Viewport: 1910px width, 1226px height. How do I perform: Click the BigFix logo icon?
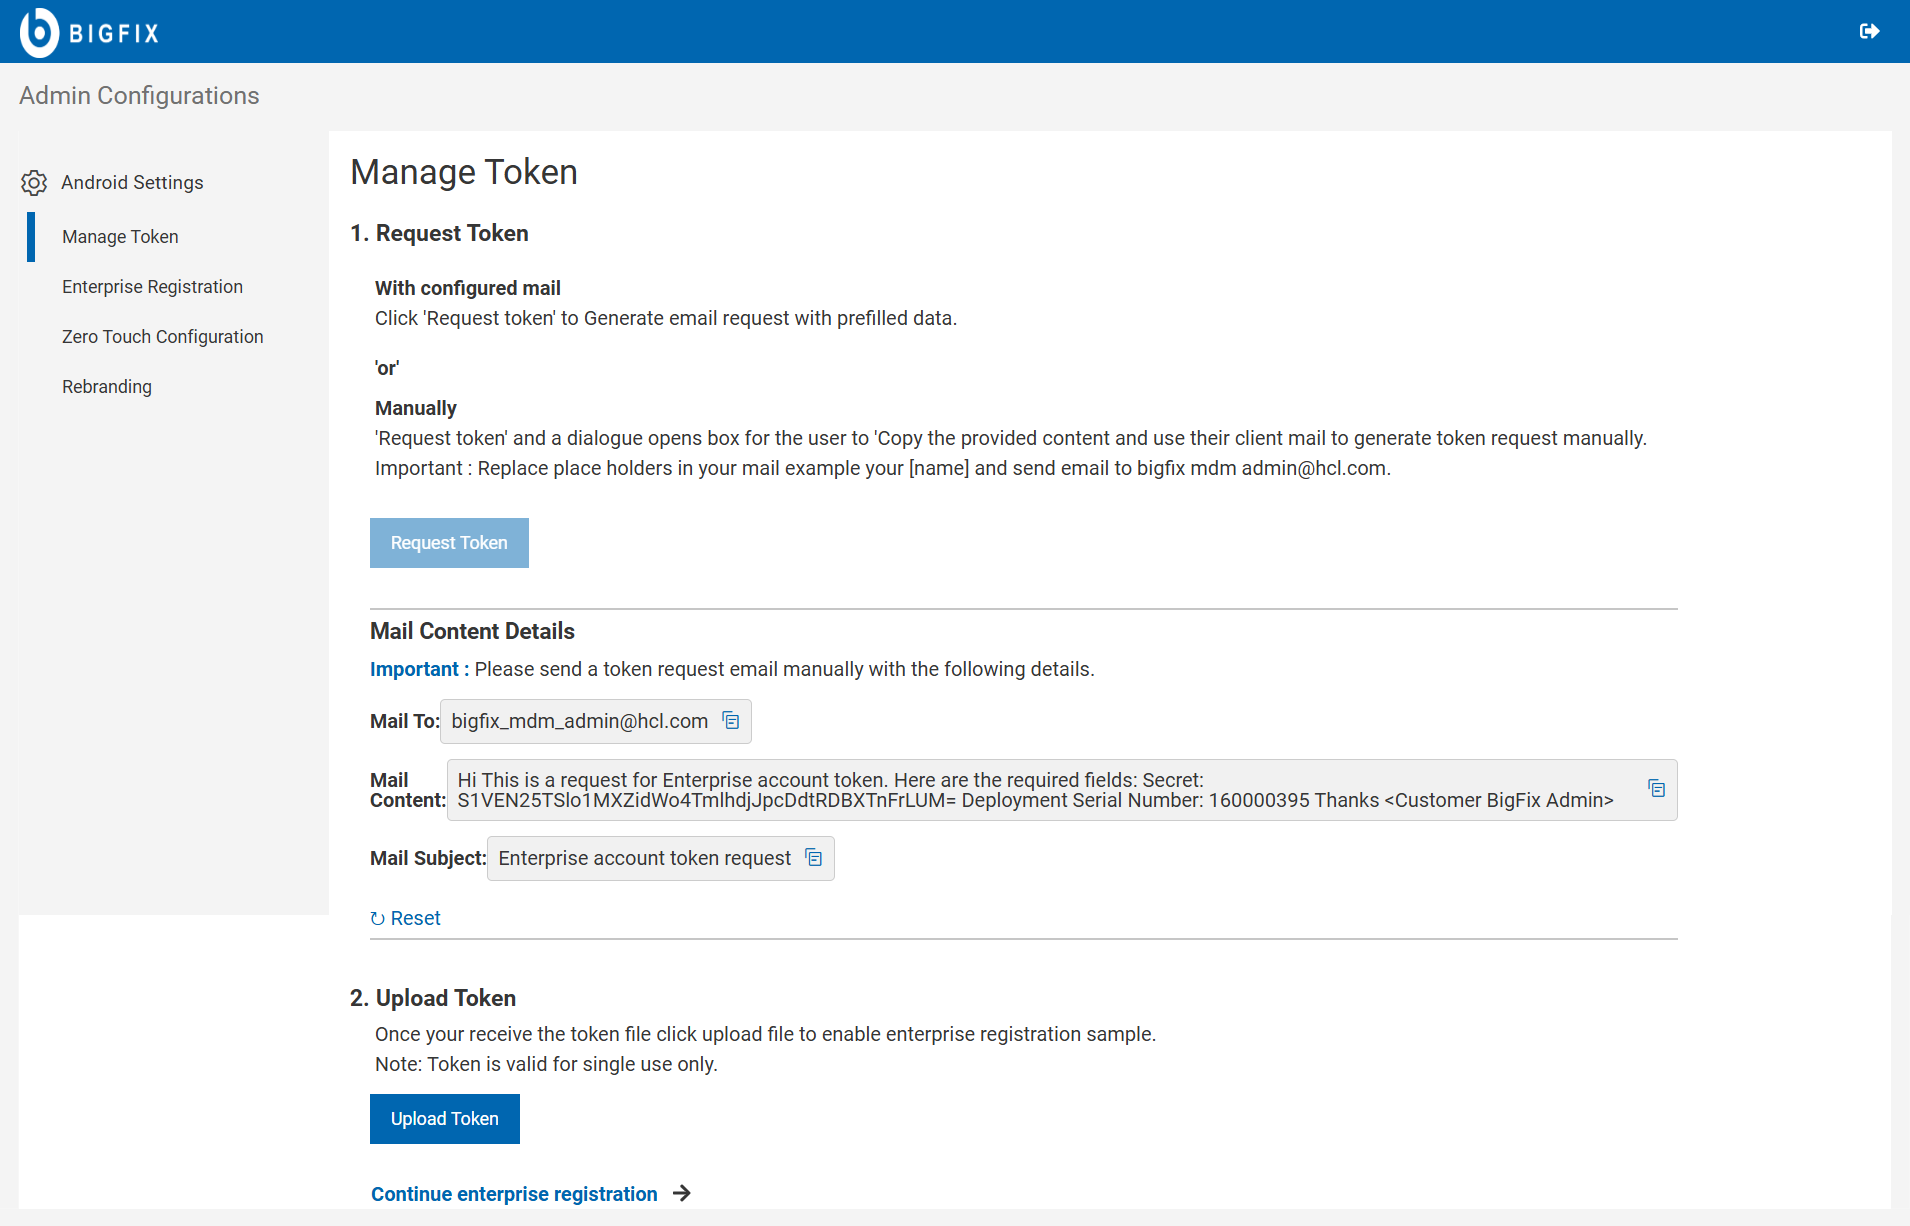tap(40, 32)
